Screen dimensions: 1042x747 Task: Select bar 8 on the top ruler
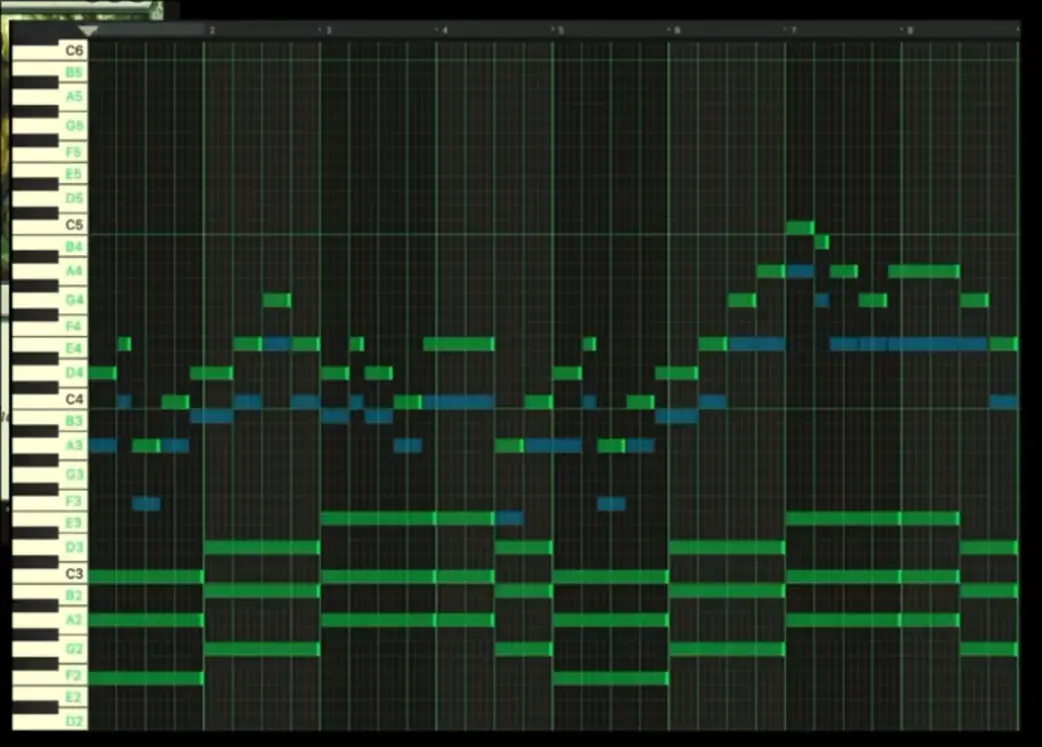[x=907, y=31]
